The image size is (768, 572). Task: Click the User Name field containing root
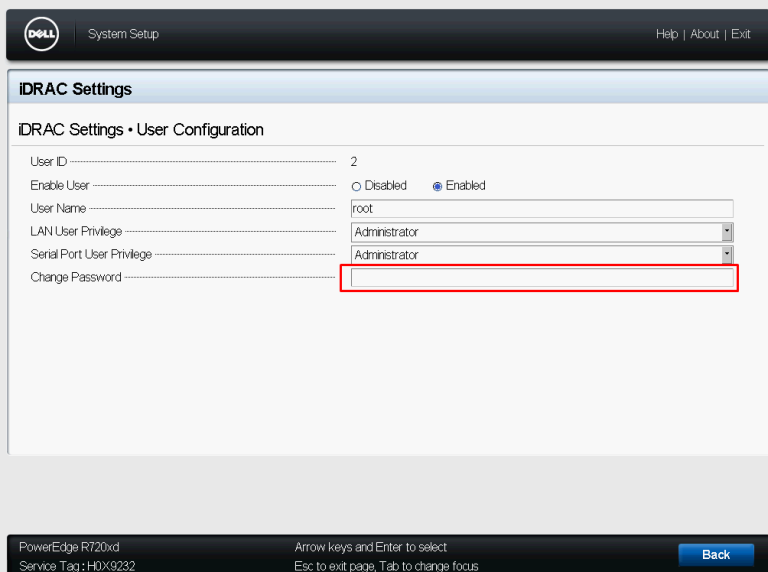pyautogui.click(x=541, y=209)
